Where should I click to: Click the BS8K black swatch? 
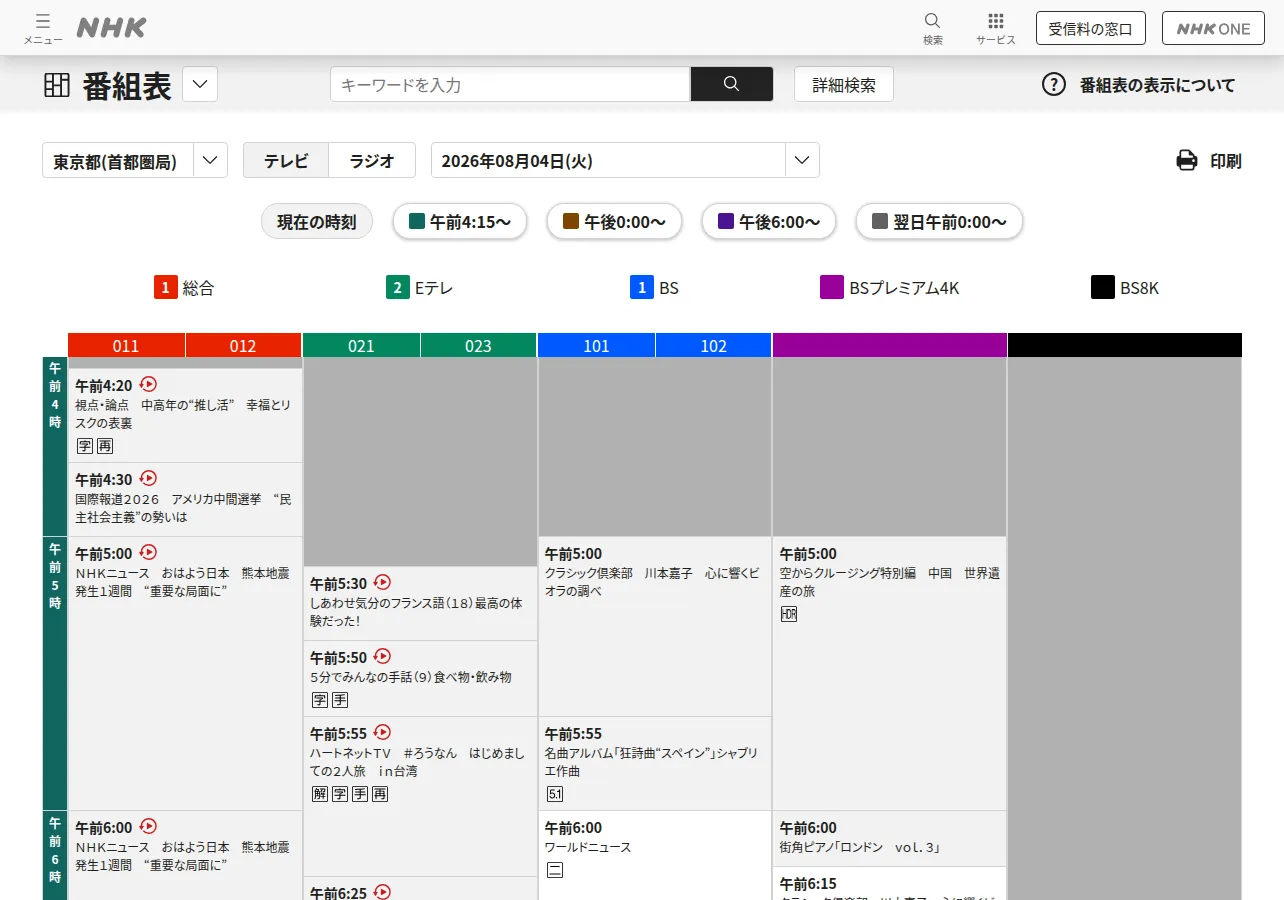pos(1103,288)
